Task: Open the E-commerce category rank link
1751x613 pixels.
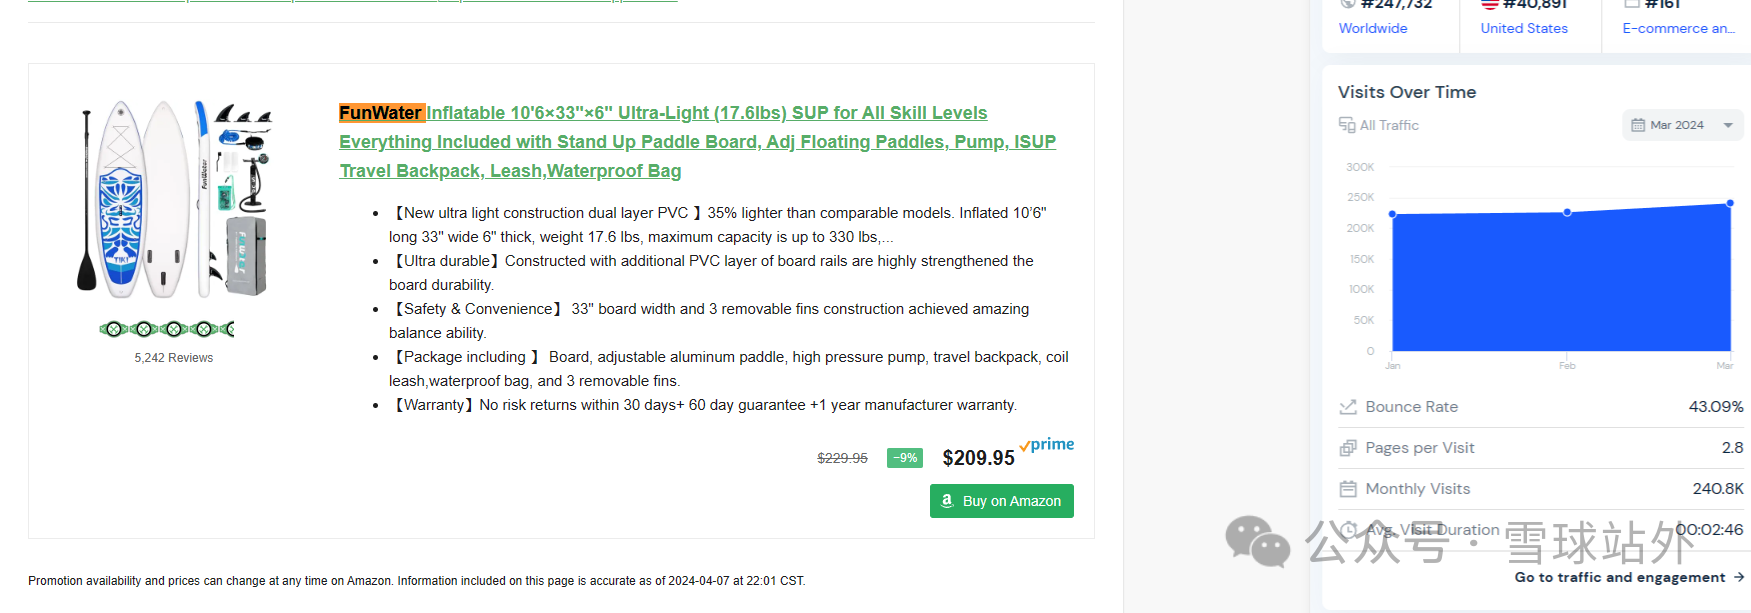Action: point(1678,28)
